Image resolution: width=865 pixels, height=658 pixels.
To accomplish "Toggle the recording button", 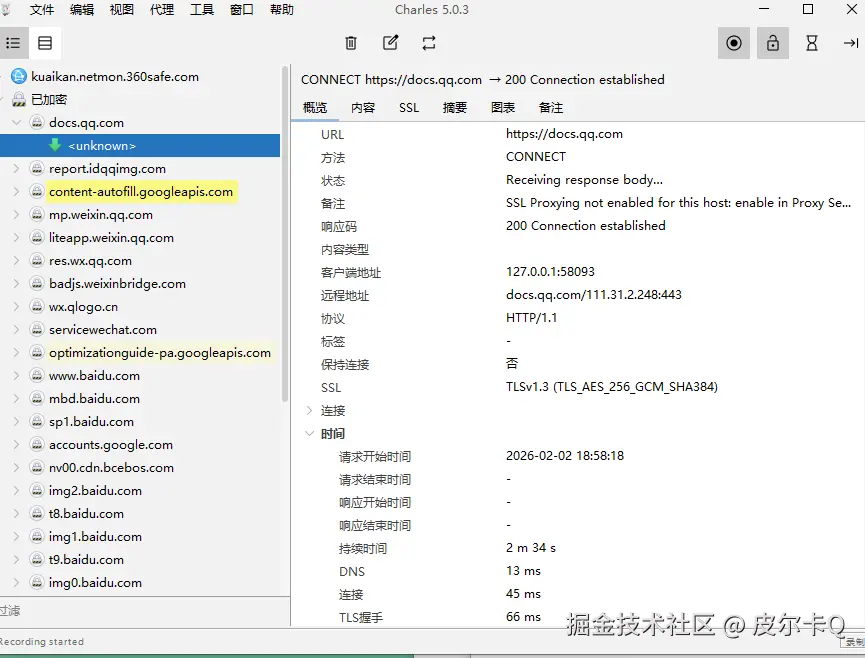I will click(x=734, y=43).
